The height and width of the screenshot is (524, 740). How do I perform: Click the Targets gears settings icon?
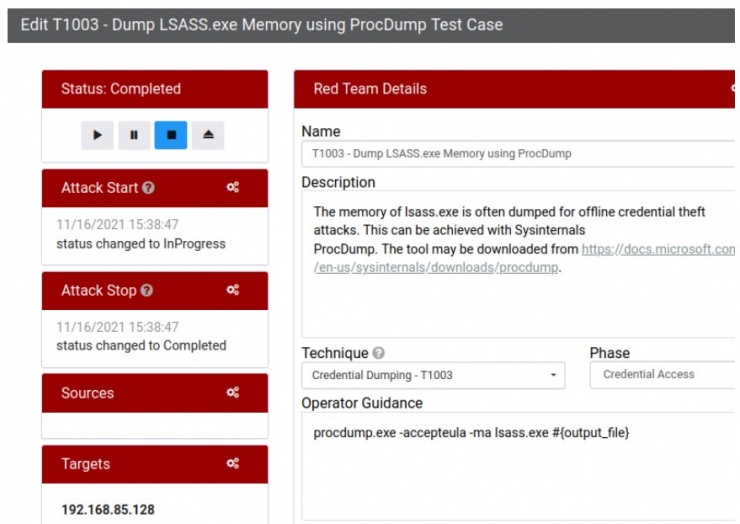(233, 464)
